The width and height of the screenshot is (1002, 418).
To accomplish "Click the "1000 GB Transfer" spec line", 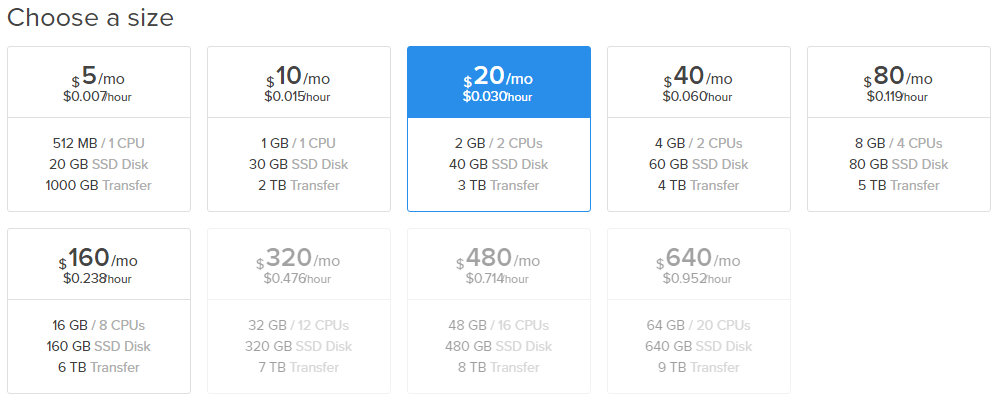I will pyautogui.click(x=98, y=185).
